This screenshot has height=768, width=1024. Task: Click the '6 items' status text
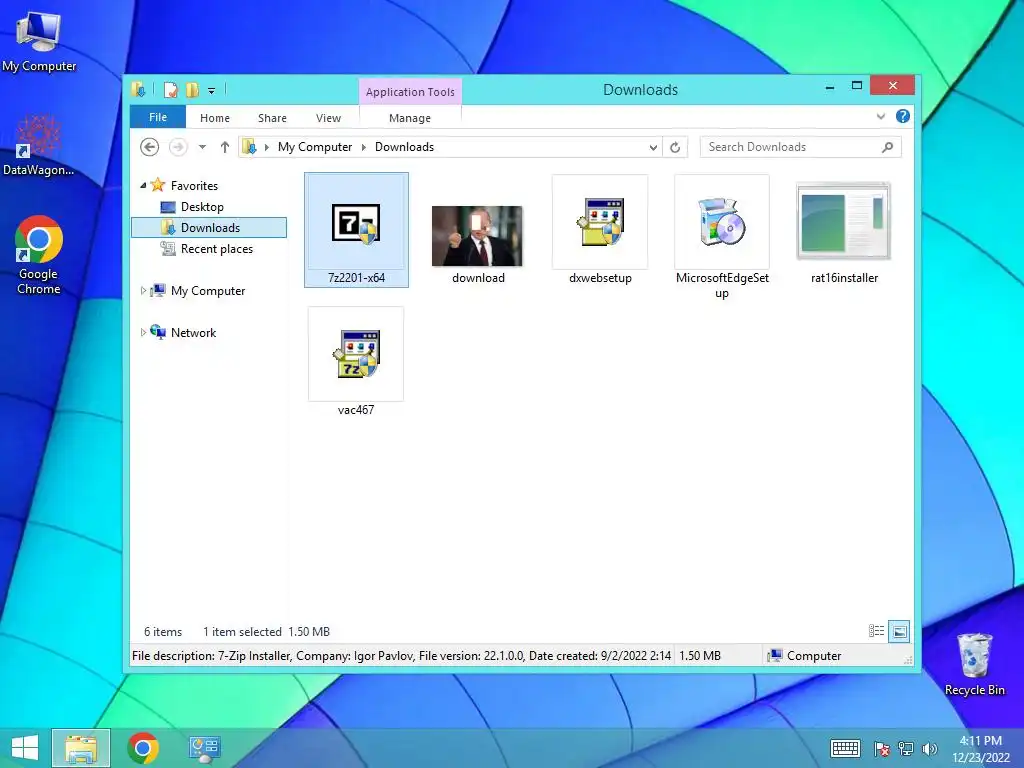(163, 632)
